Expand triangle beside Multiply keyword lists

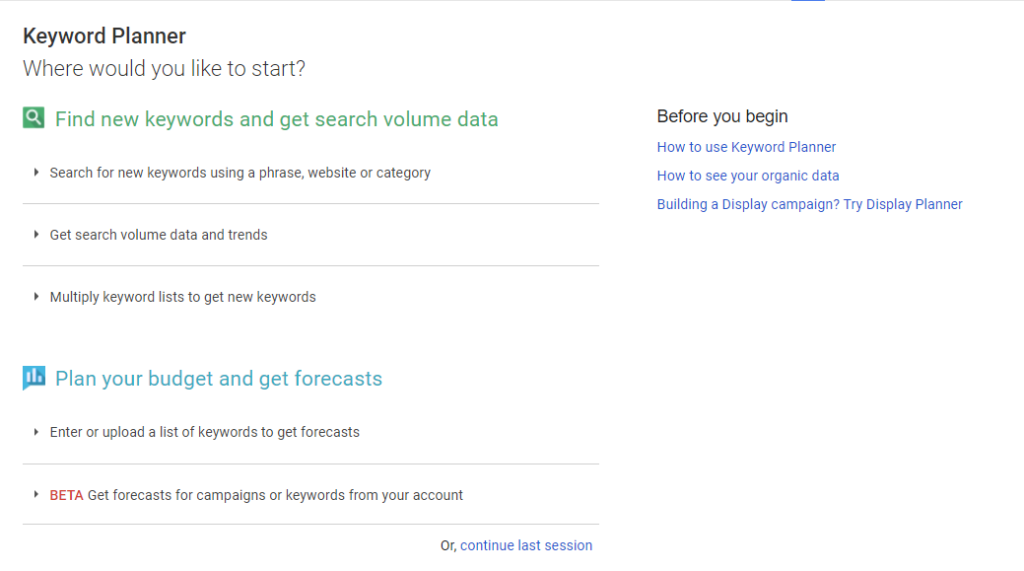(36, 297)
